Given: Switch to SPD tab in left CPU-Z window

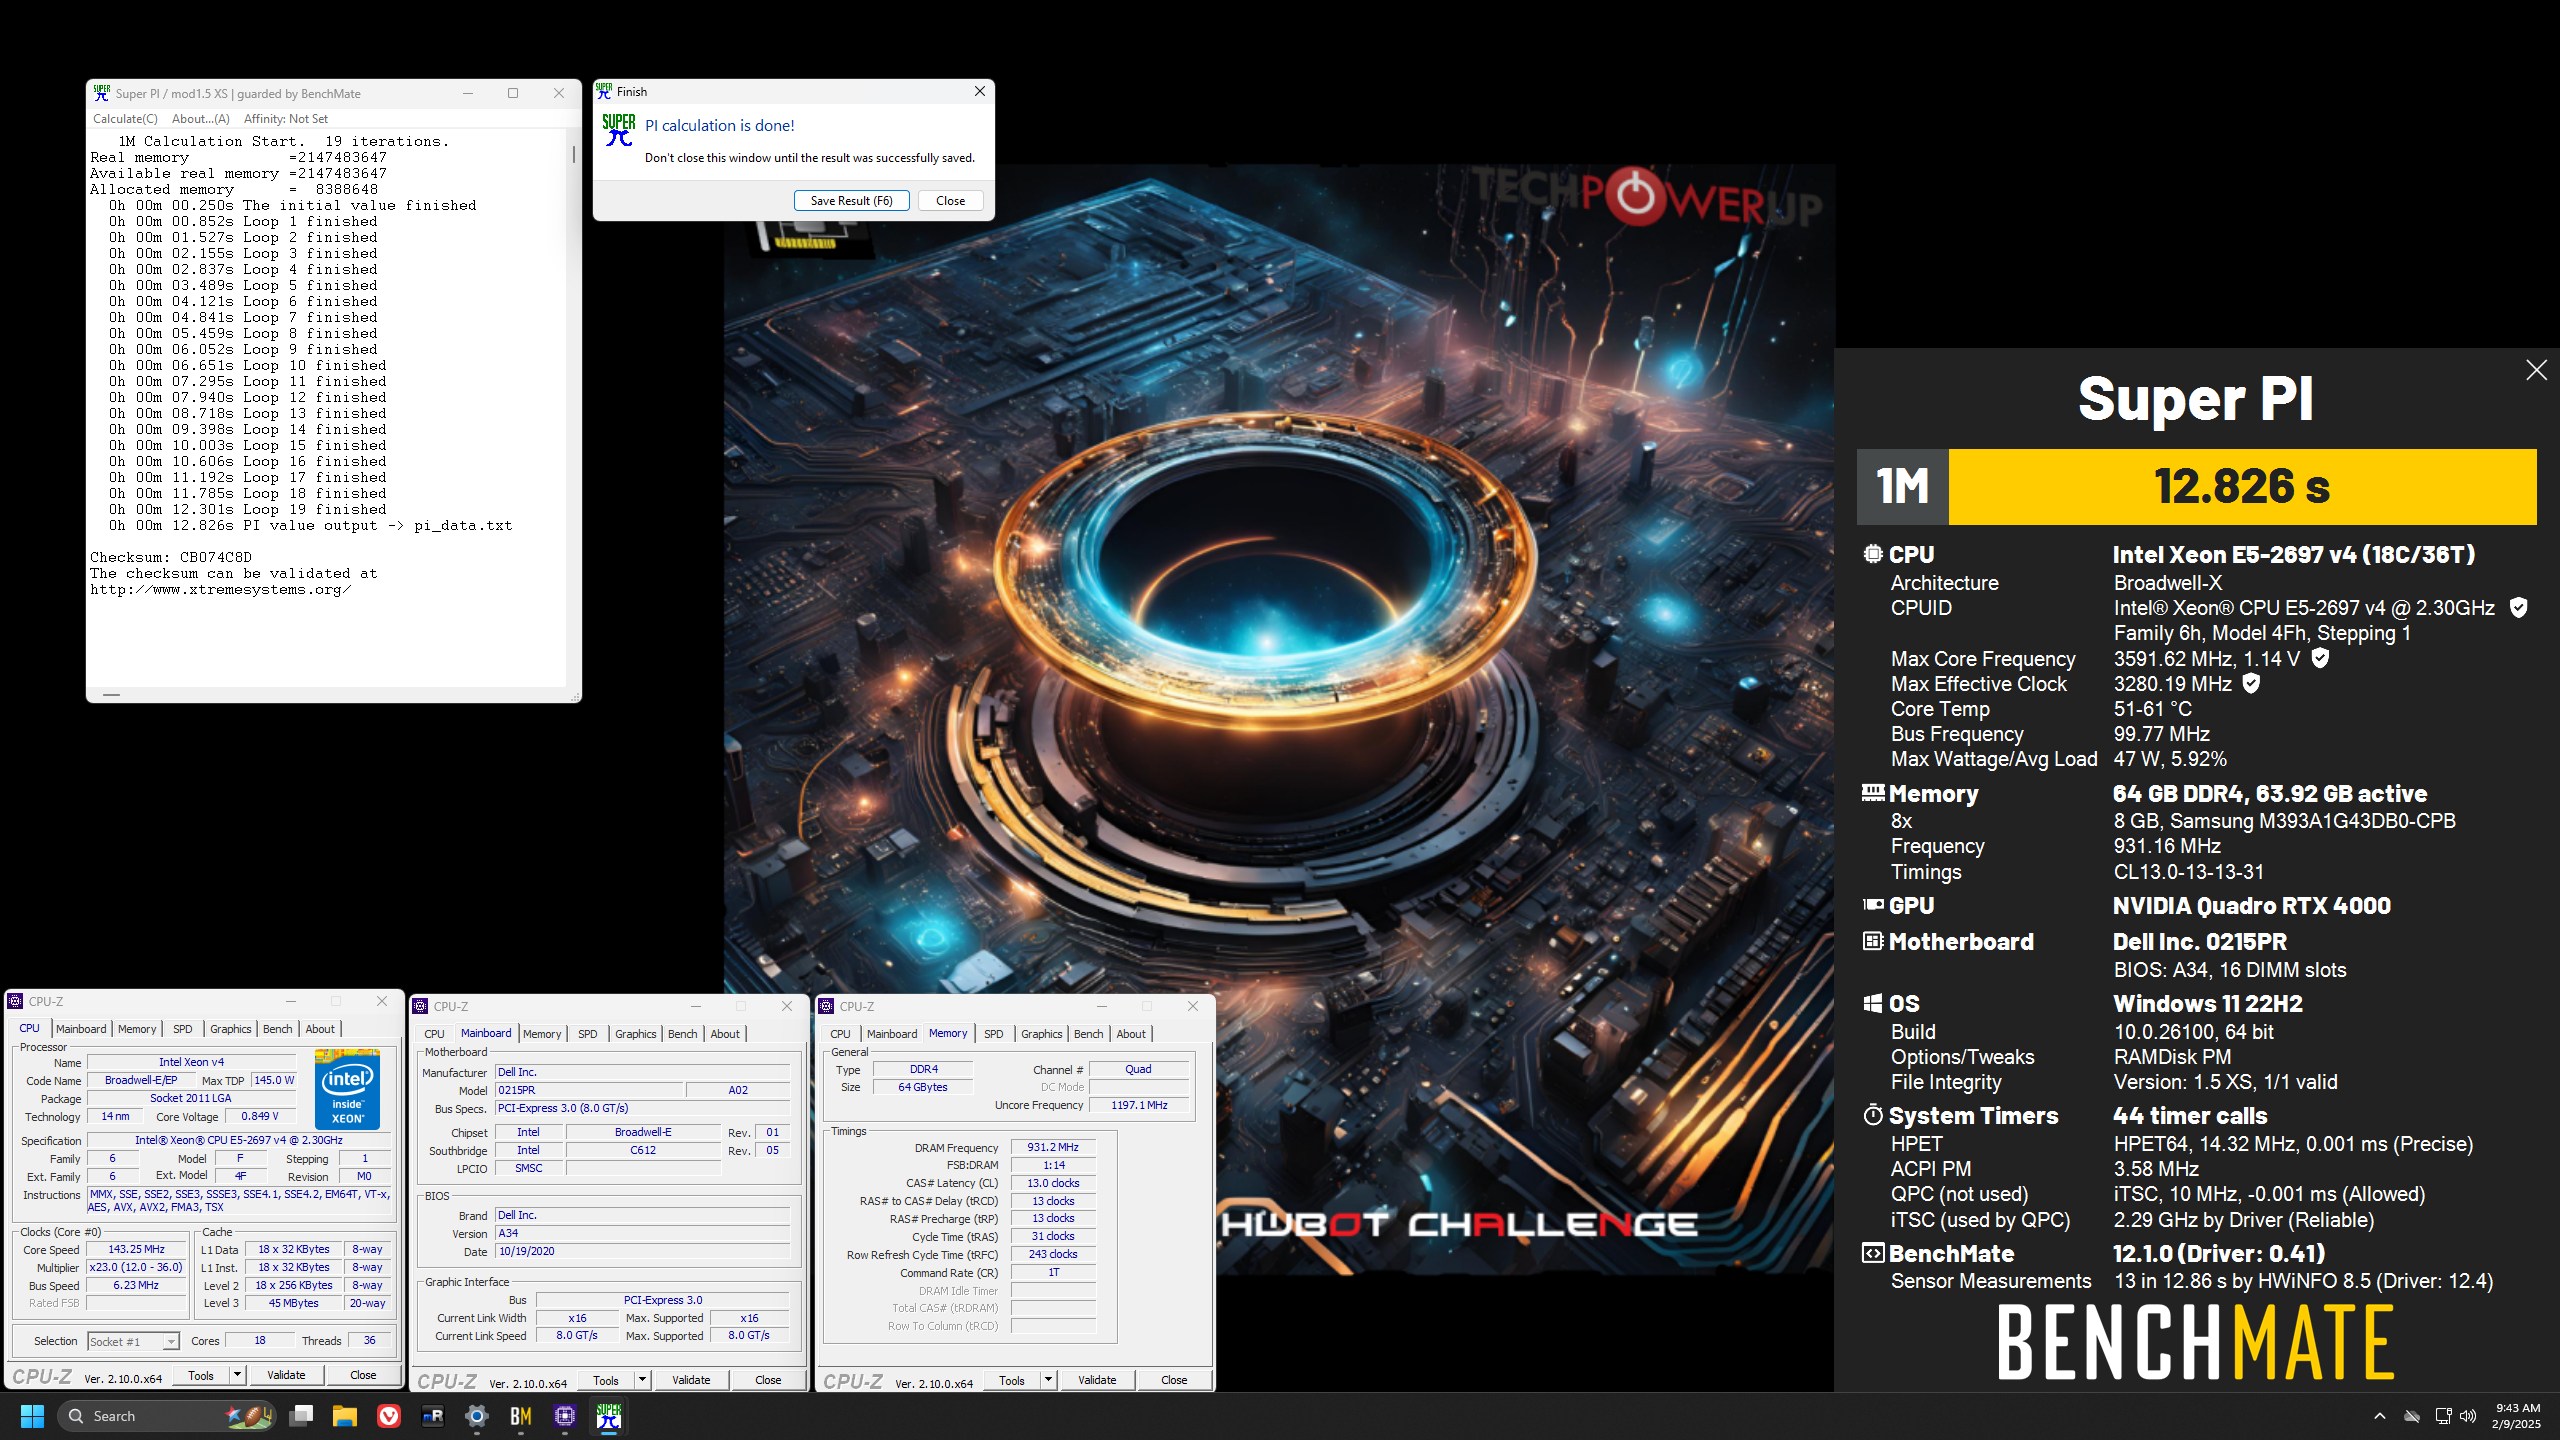Looking at the screenshot, I should pyautogui.click(x=182, y=1029).
